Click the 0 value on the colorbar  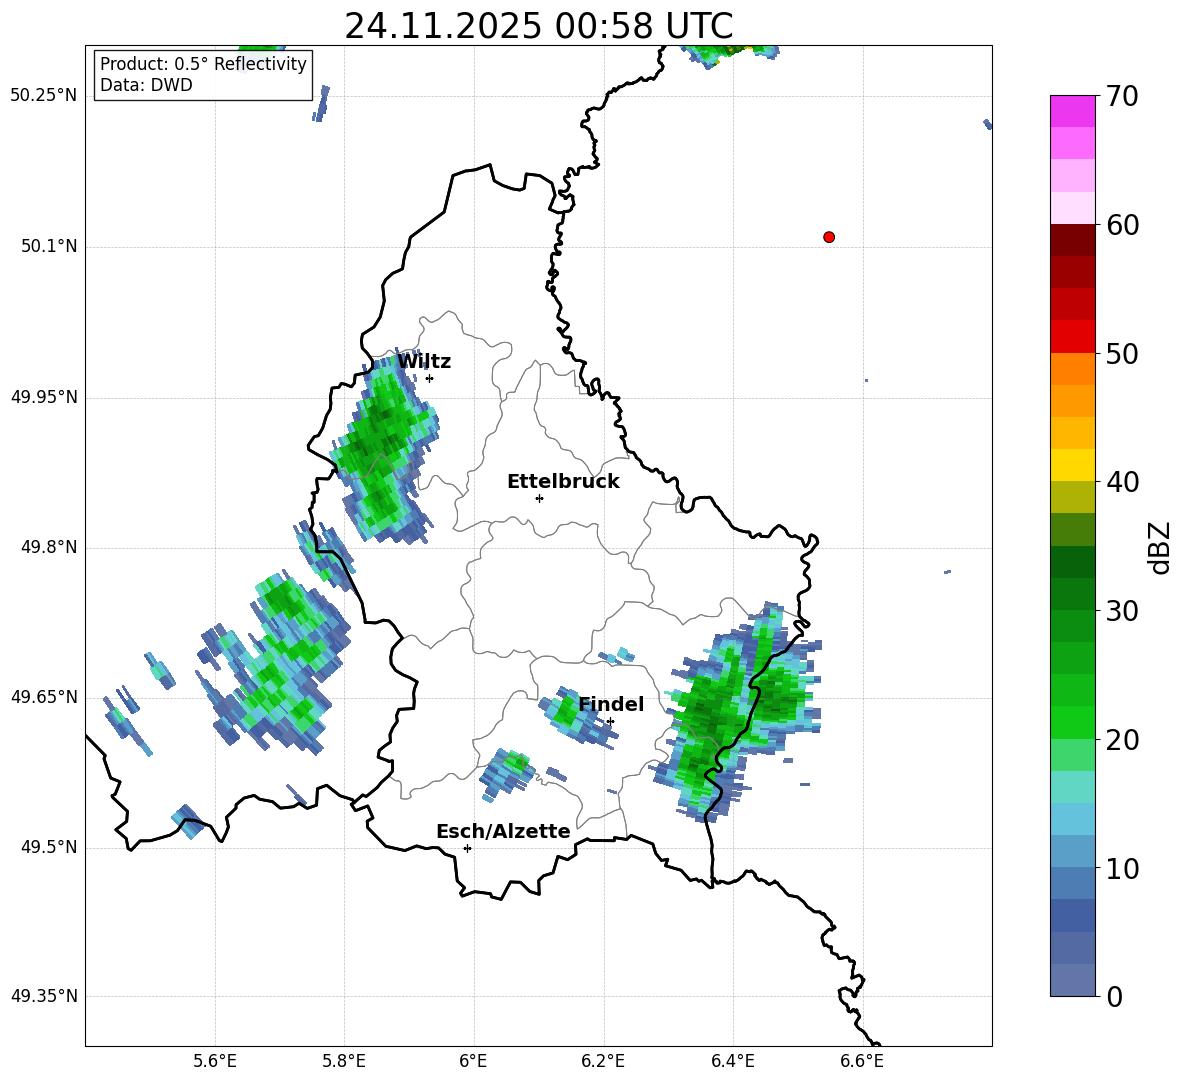tap(1114, 996)
